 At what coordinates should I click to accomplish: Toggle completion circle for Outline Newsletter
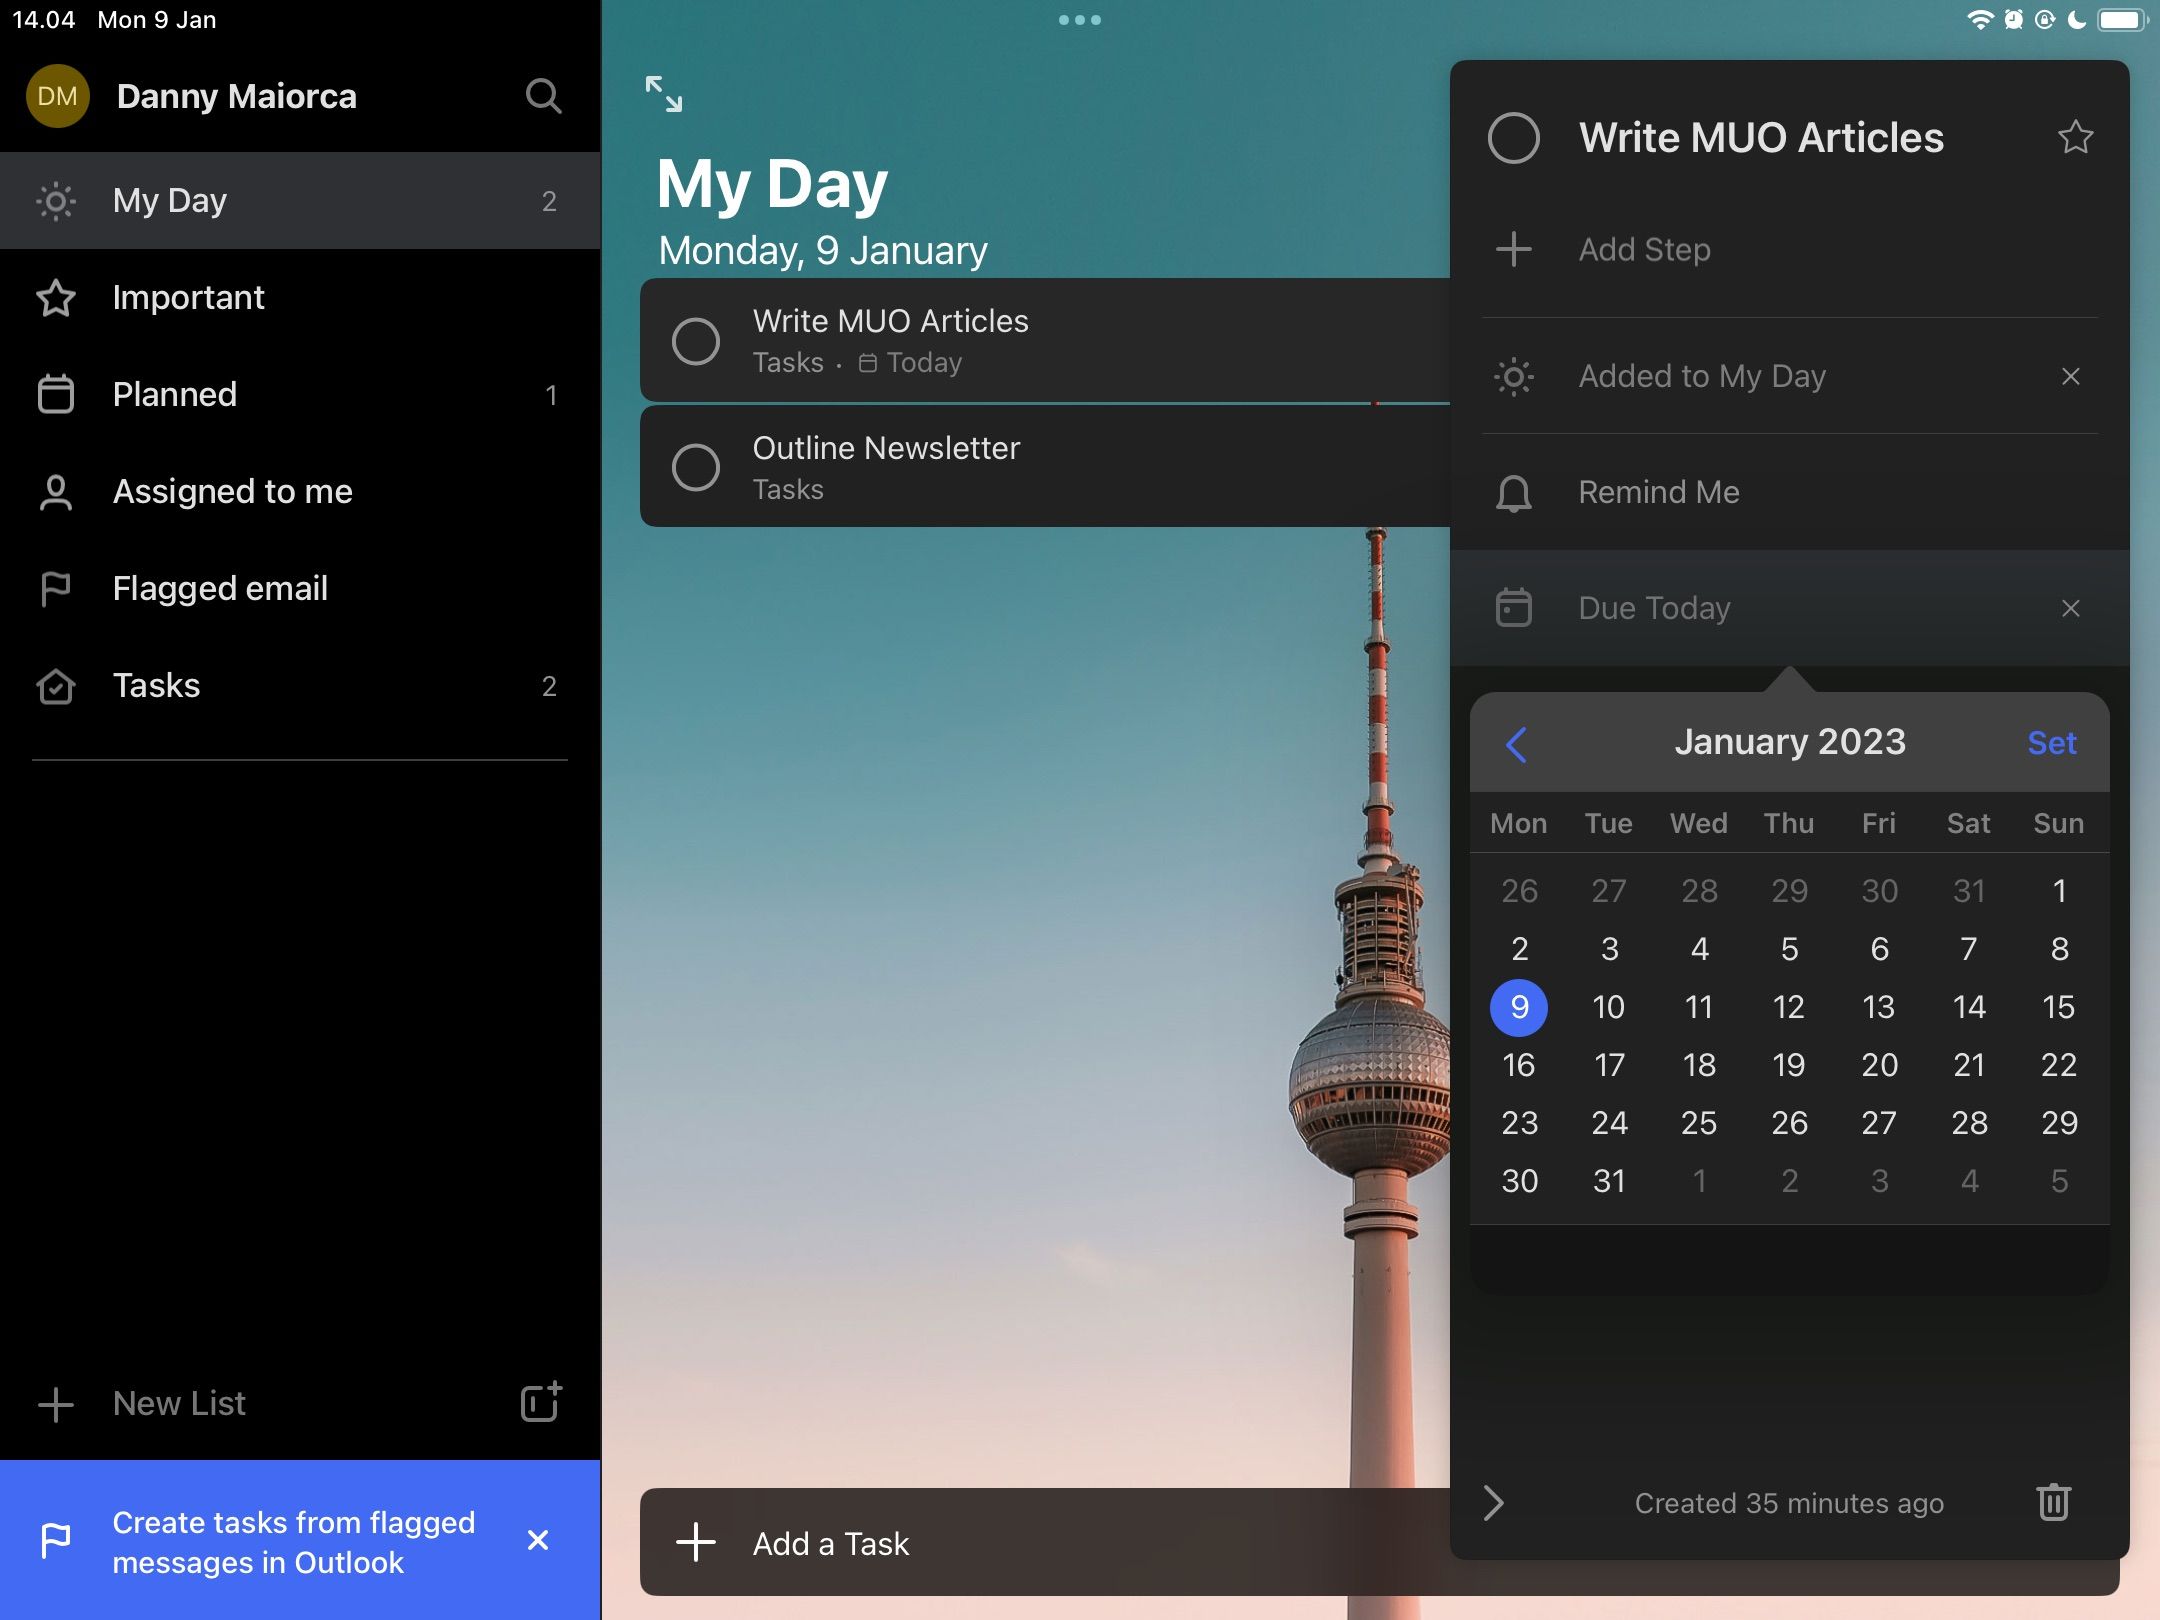click(x=696, y=465)
